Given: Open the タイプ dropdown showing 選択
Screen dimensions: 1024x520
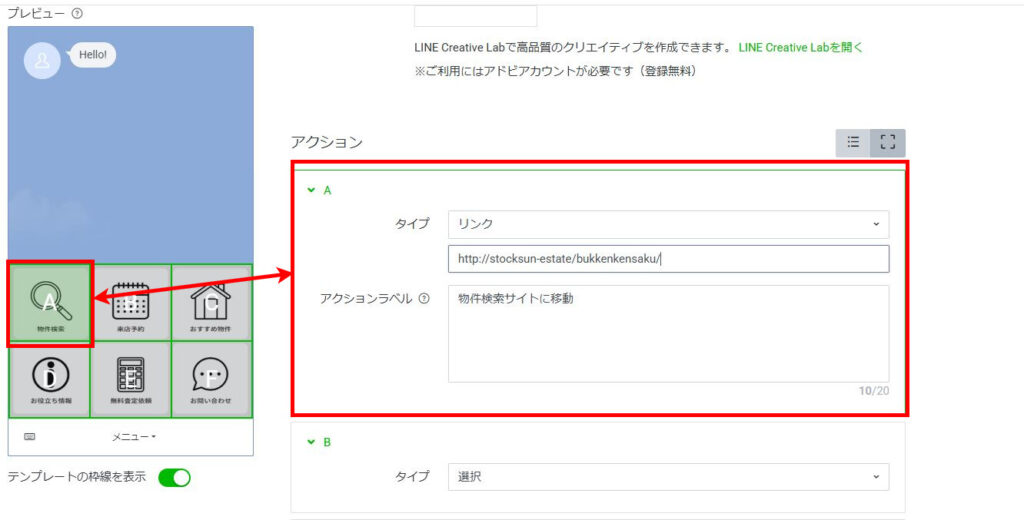Looking at the screenshot, I should point(668,477).
